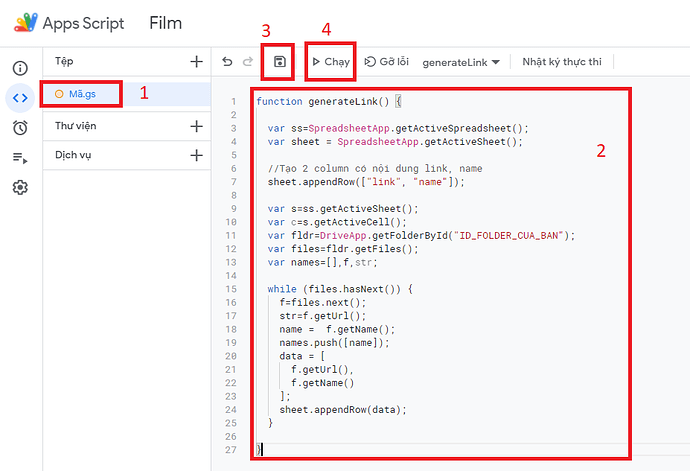Click the Apps Script logo
690x471 pixels.
(x=26, y=23)
